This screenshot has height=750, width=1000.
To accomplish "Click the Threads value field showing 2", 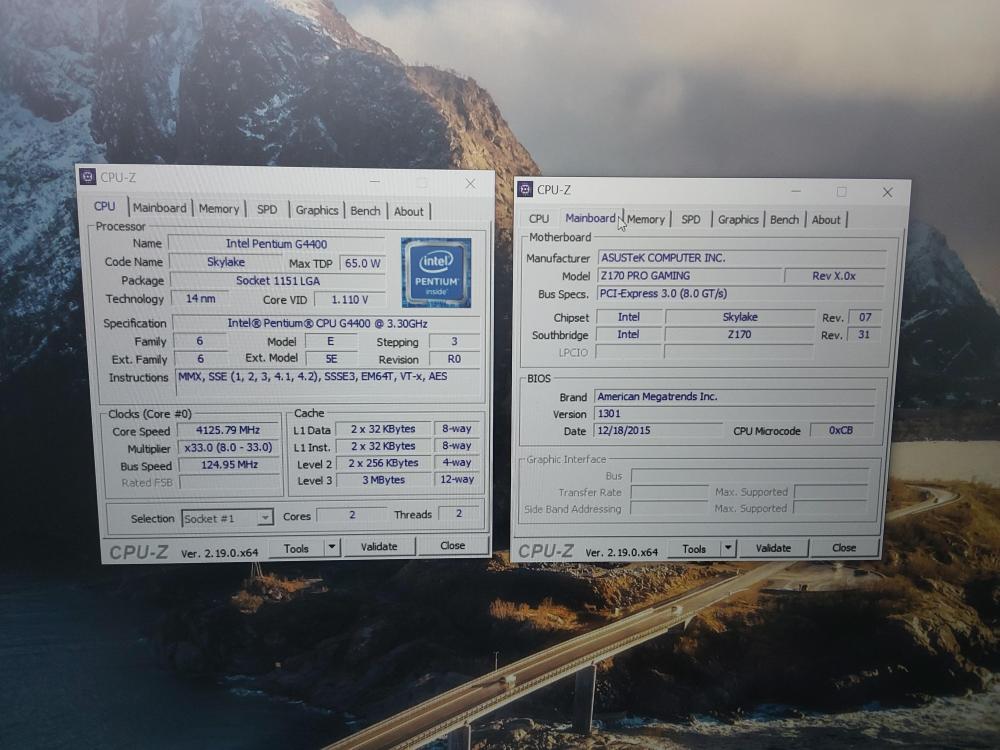I will point(459,513).
